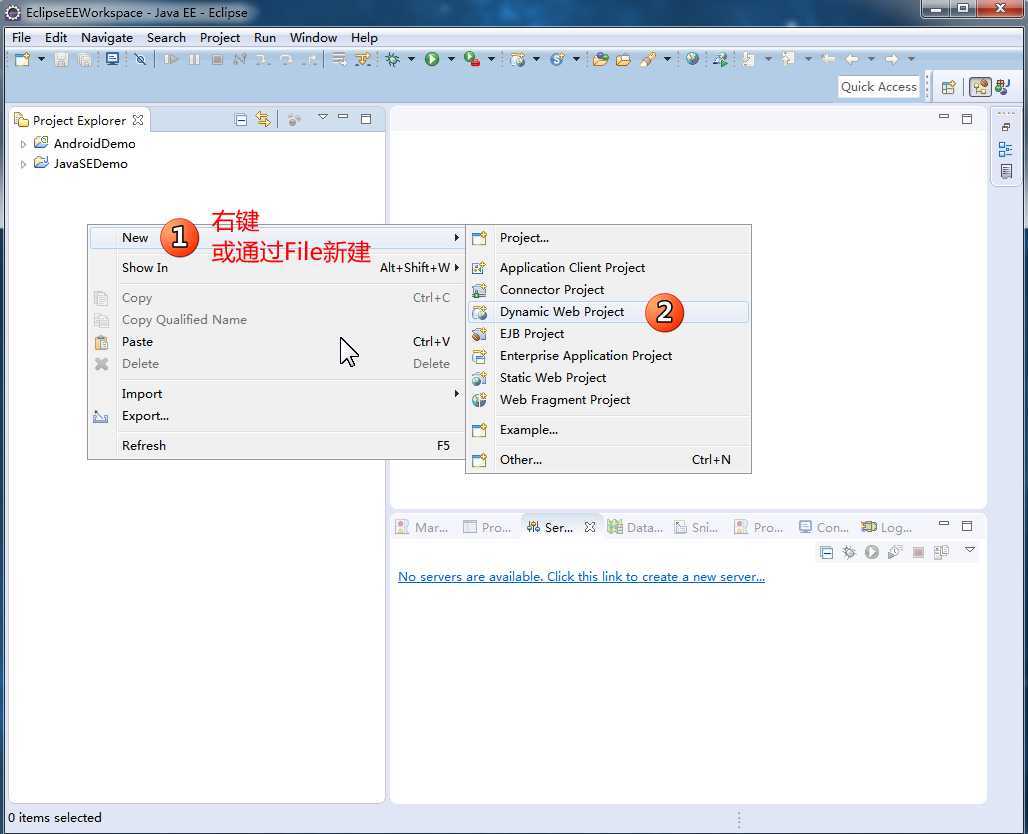Expand the Debug dropdown arrow
1028x834 pixels.
(x=411, y=59)
